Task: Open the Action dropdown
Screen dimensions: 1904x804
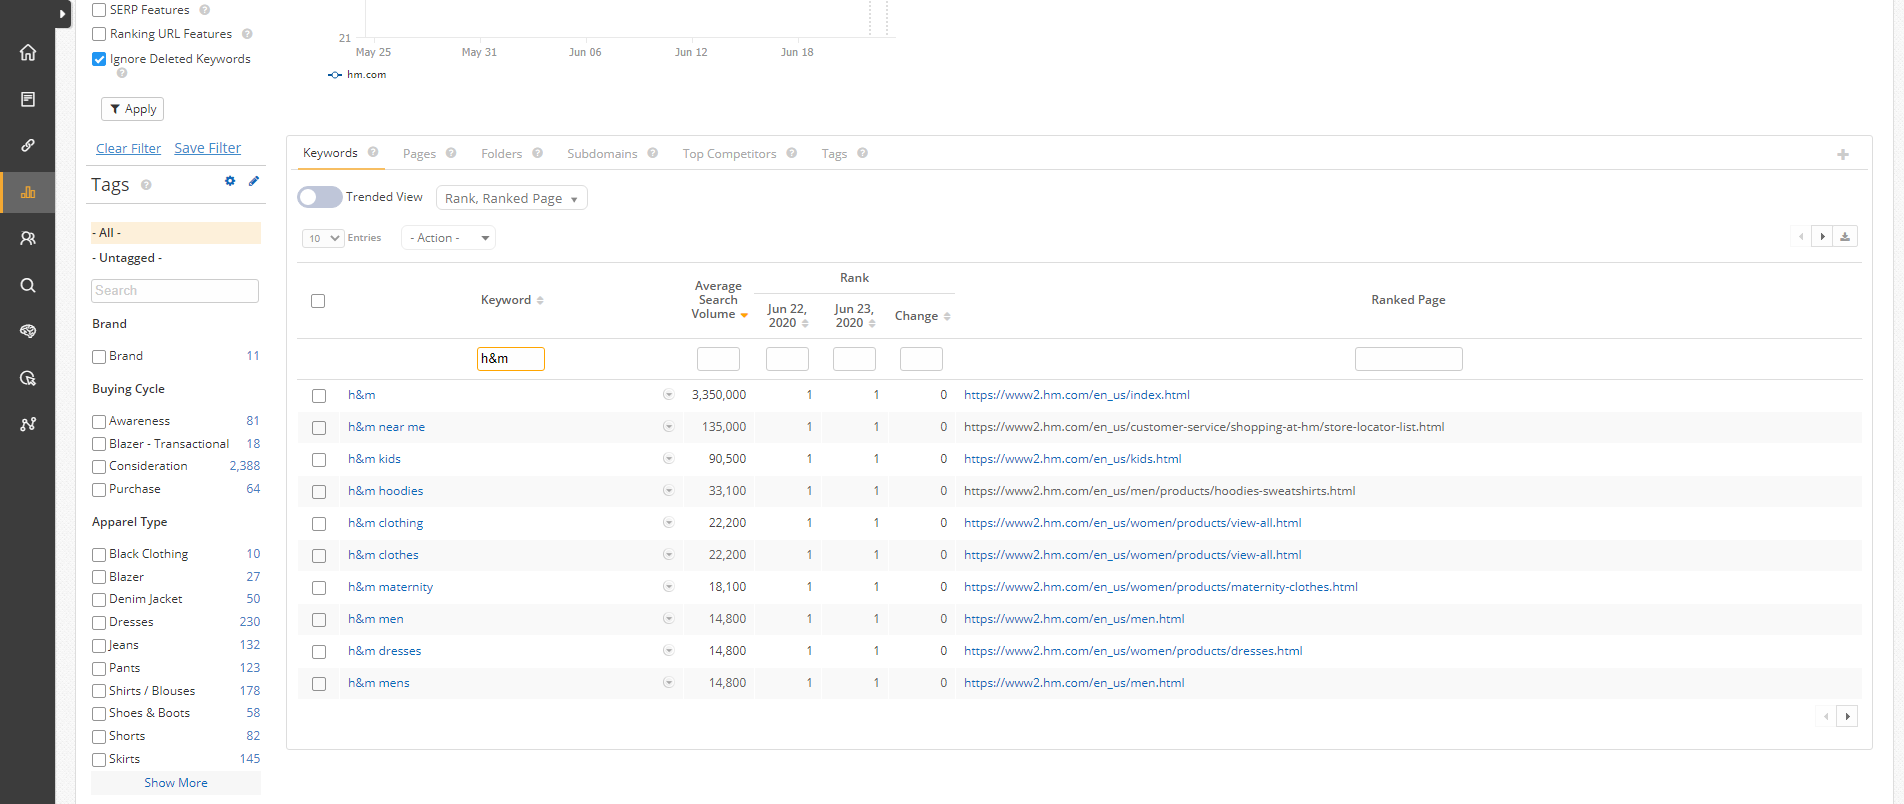Action: click(448, 238)
